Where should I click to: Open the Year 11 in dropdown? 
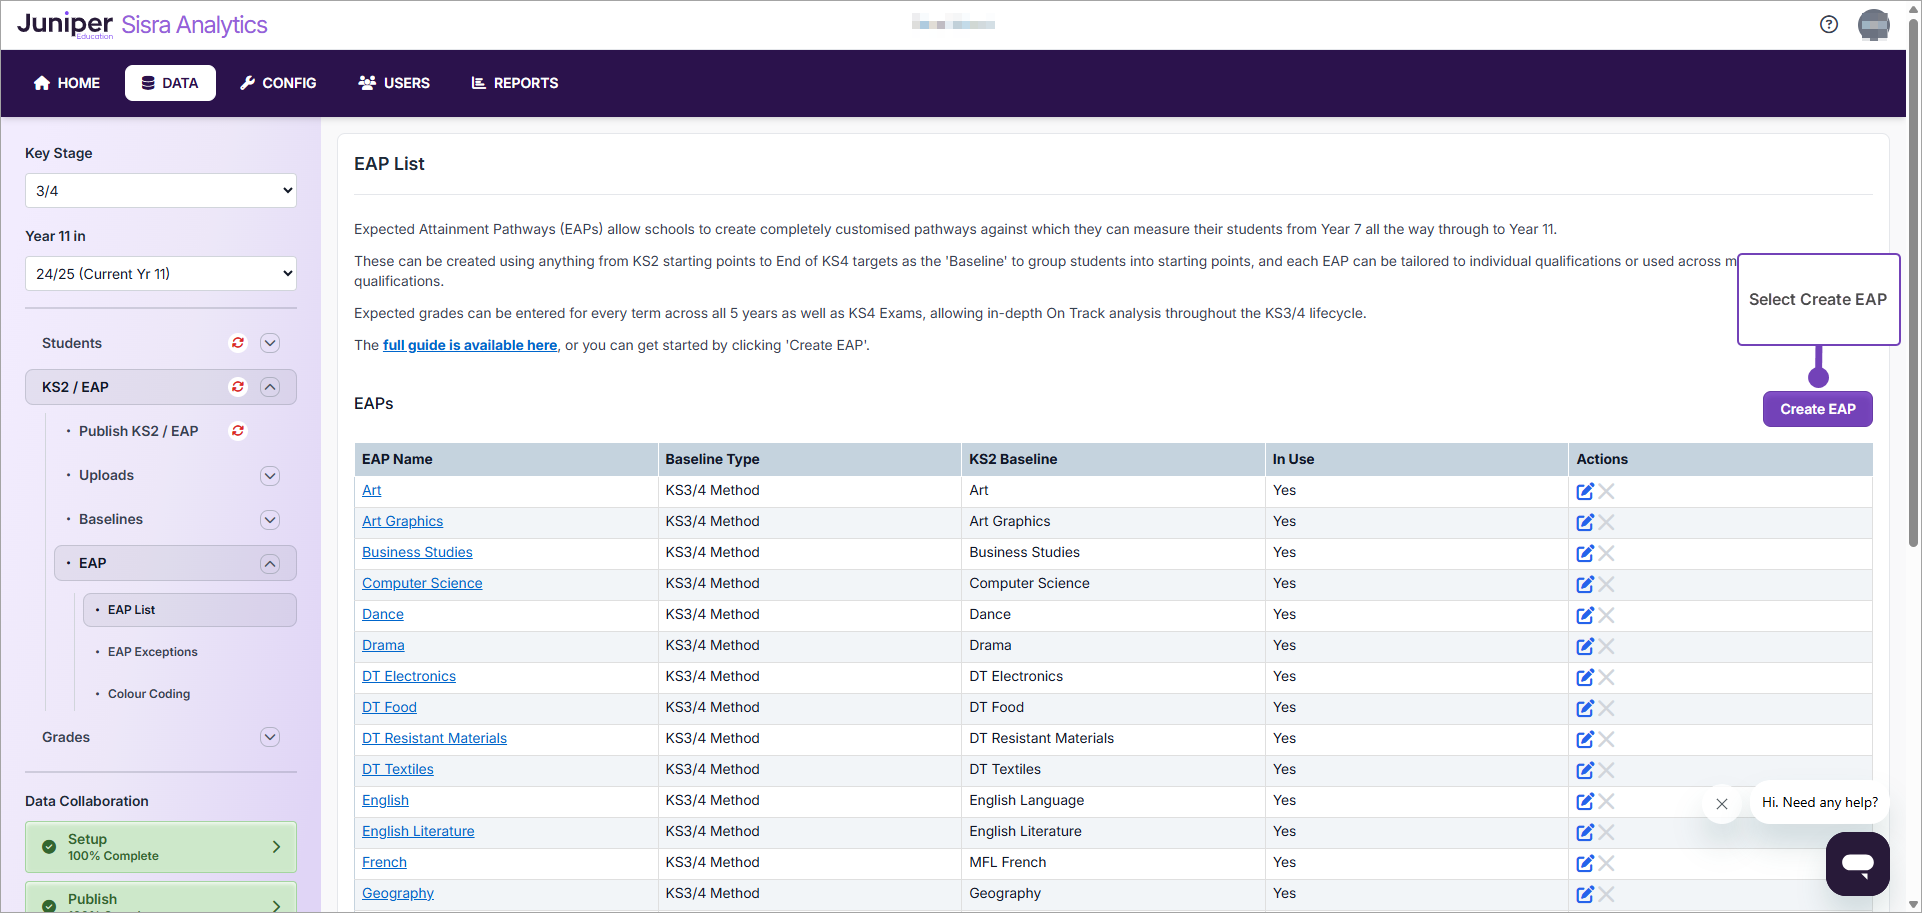click(x=161, y=274)
